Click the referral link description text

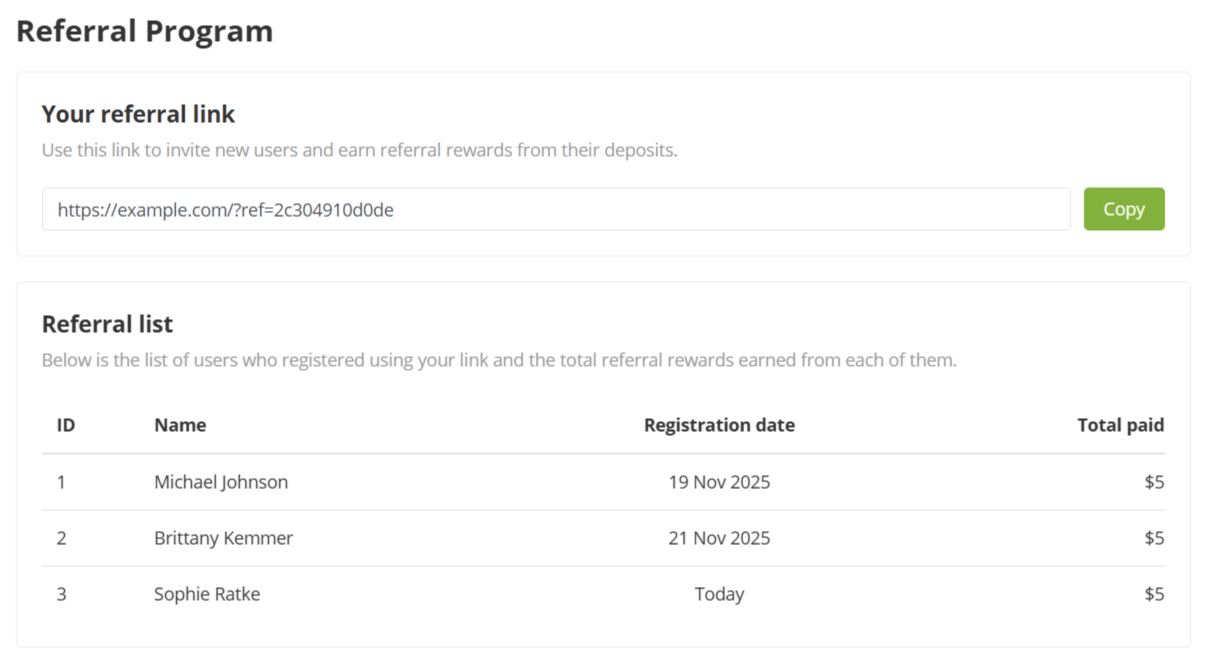tap(359, 151)
